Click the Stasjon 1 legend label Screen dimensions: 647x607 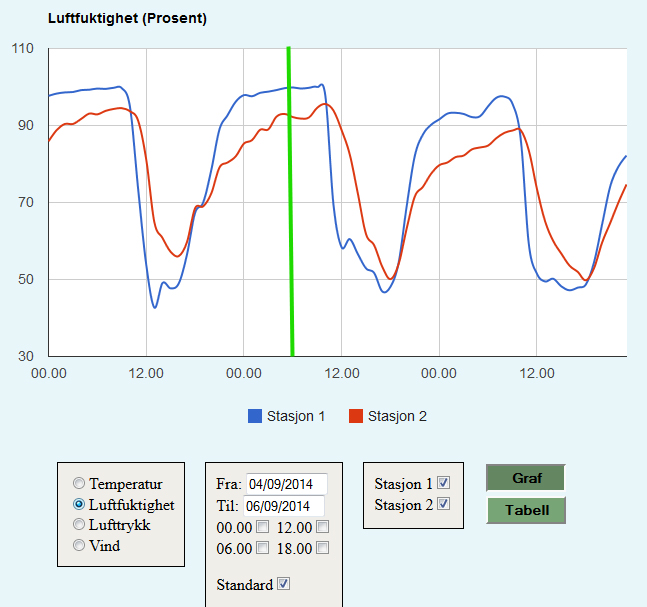pyautogui.click(x=296, y=416)
